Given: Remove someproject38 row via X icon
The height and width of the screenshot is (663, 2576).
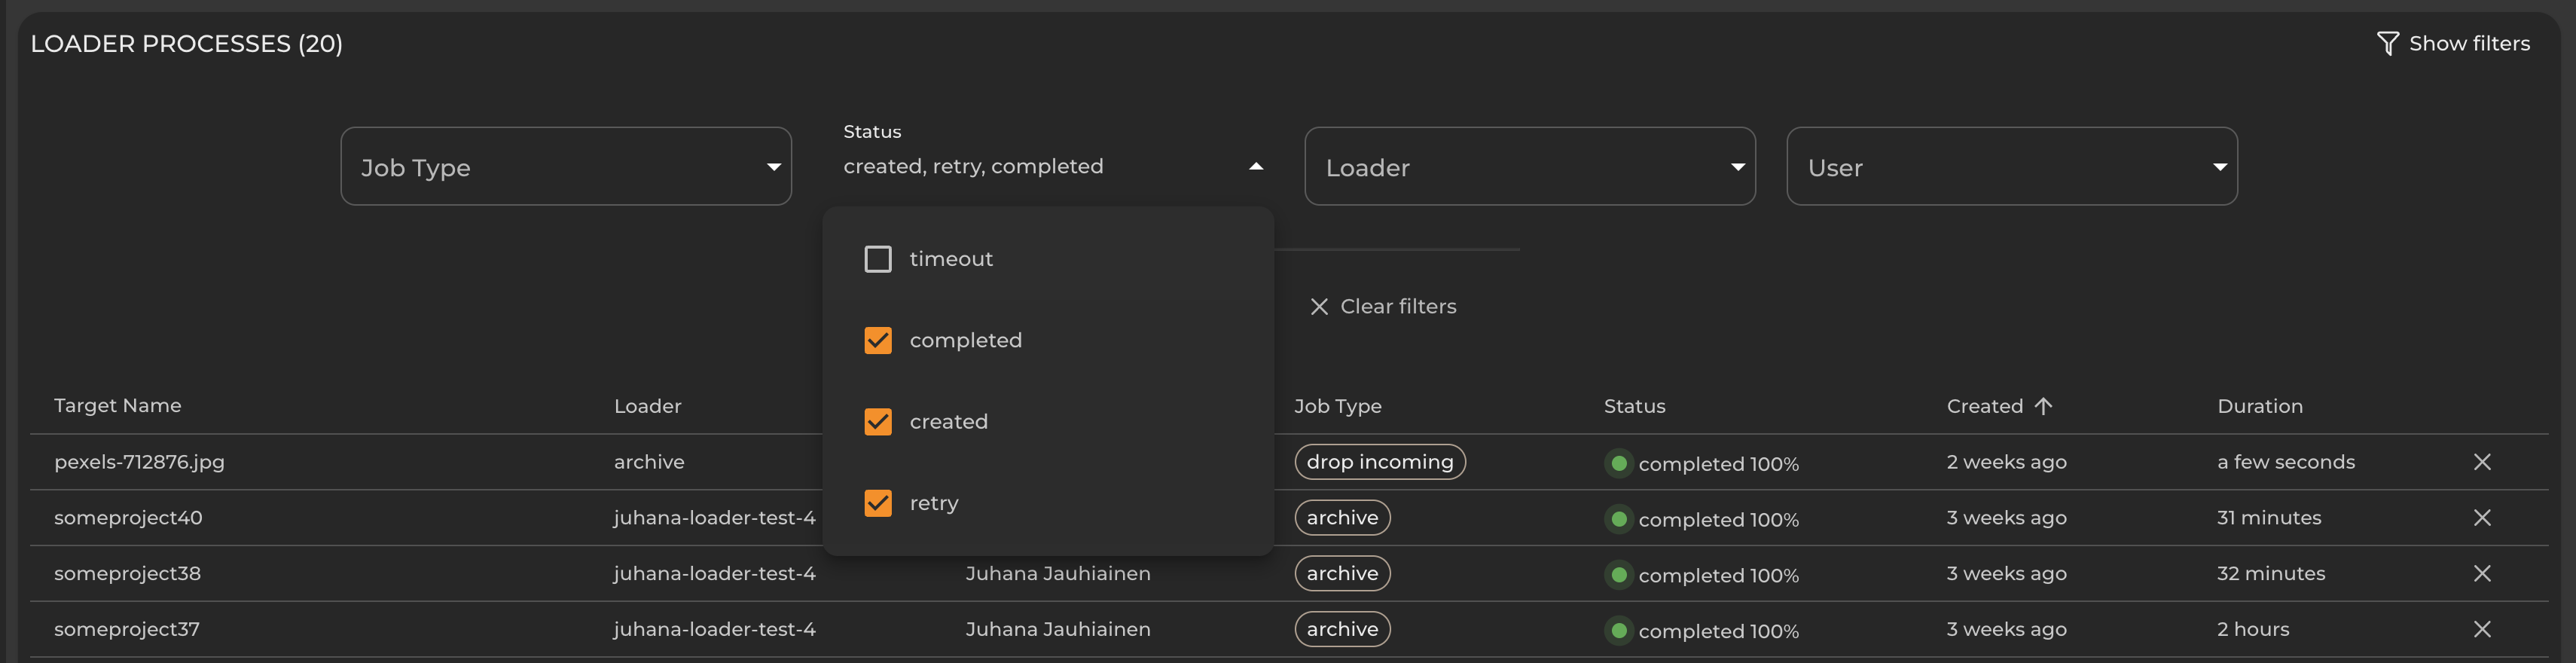Looking at the screenshot, I should (2481, 574).
